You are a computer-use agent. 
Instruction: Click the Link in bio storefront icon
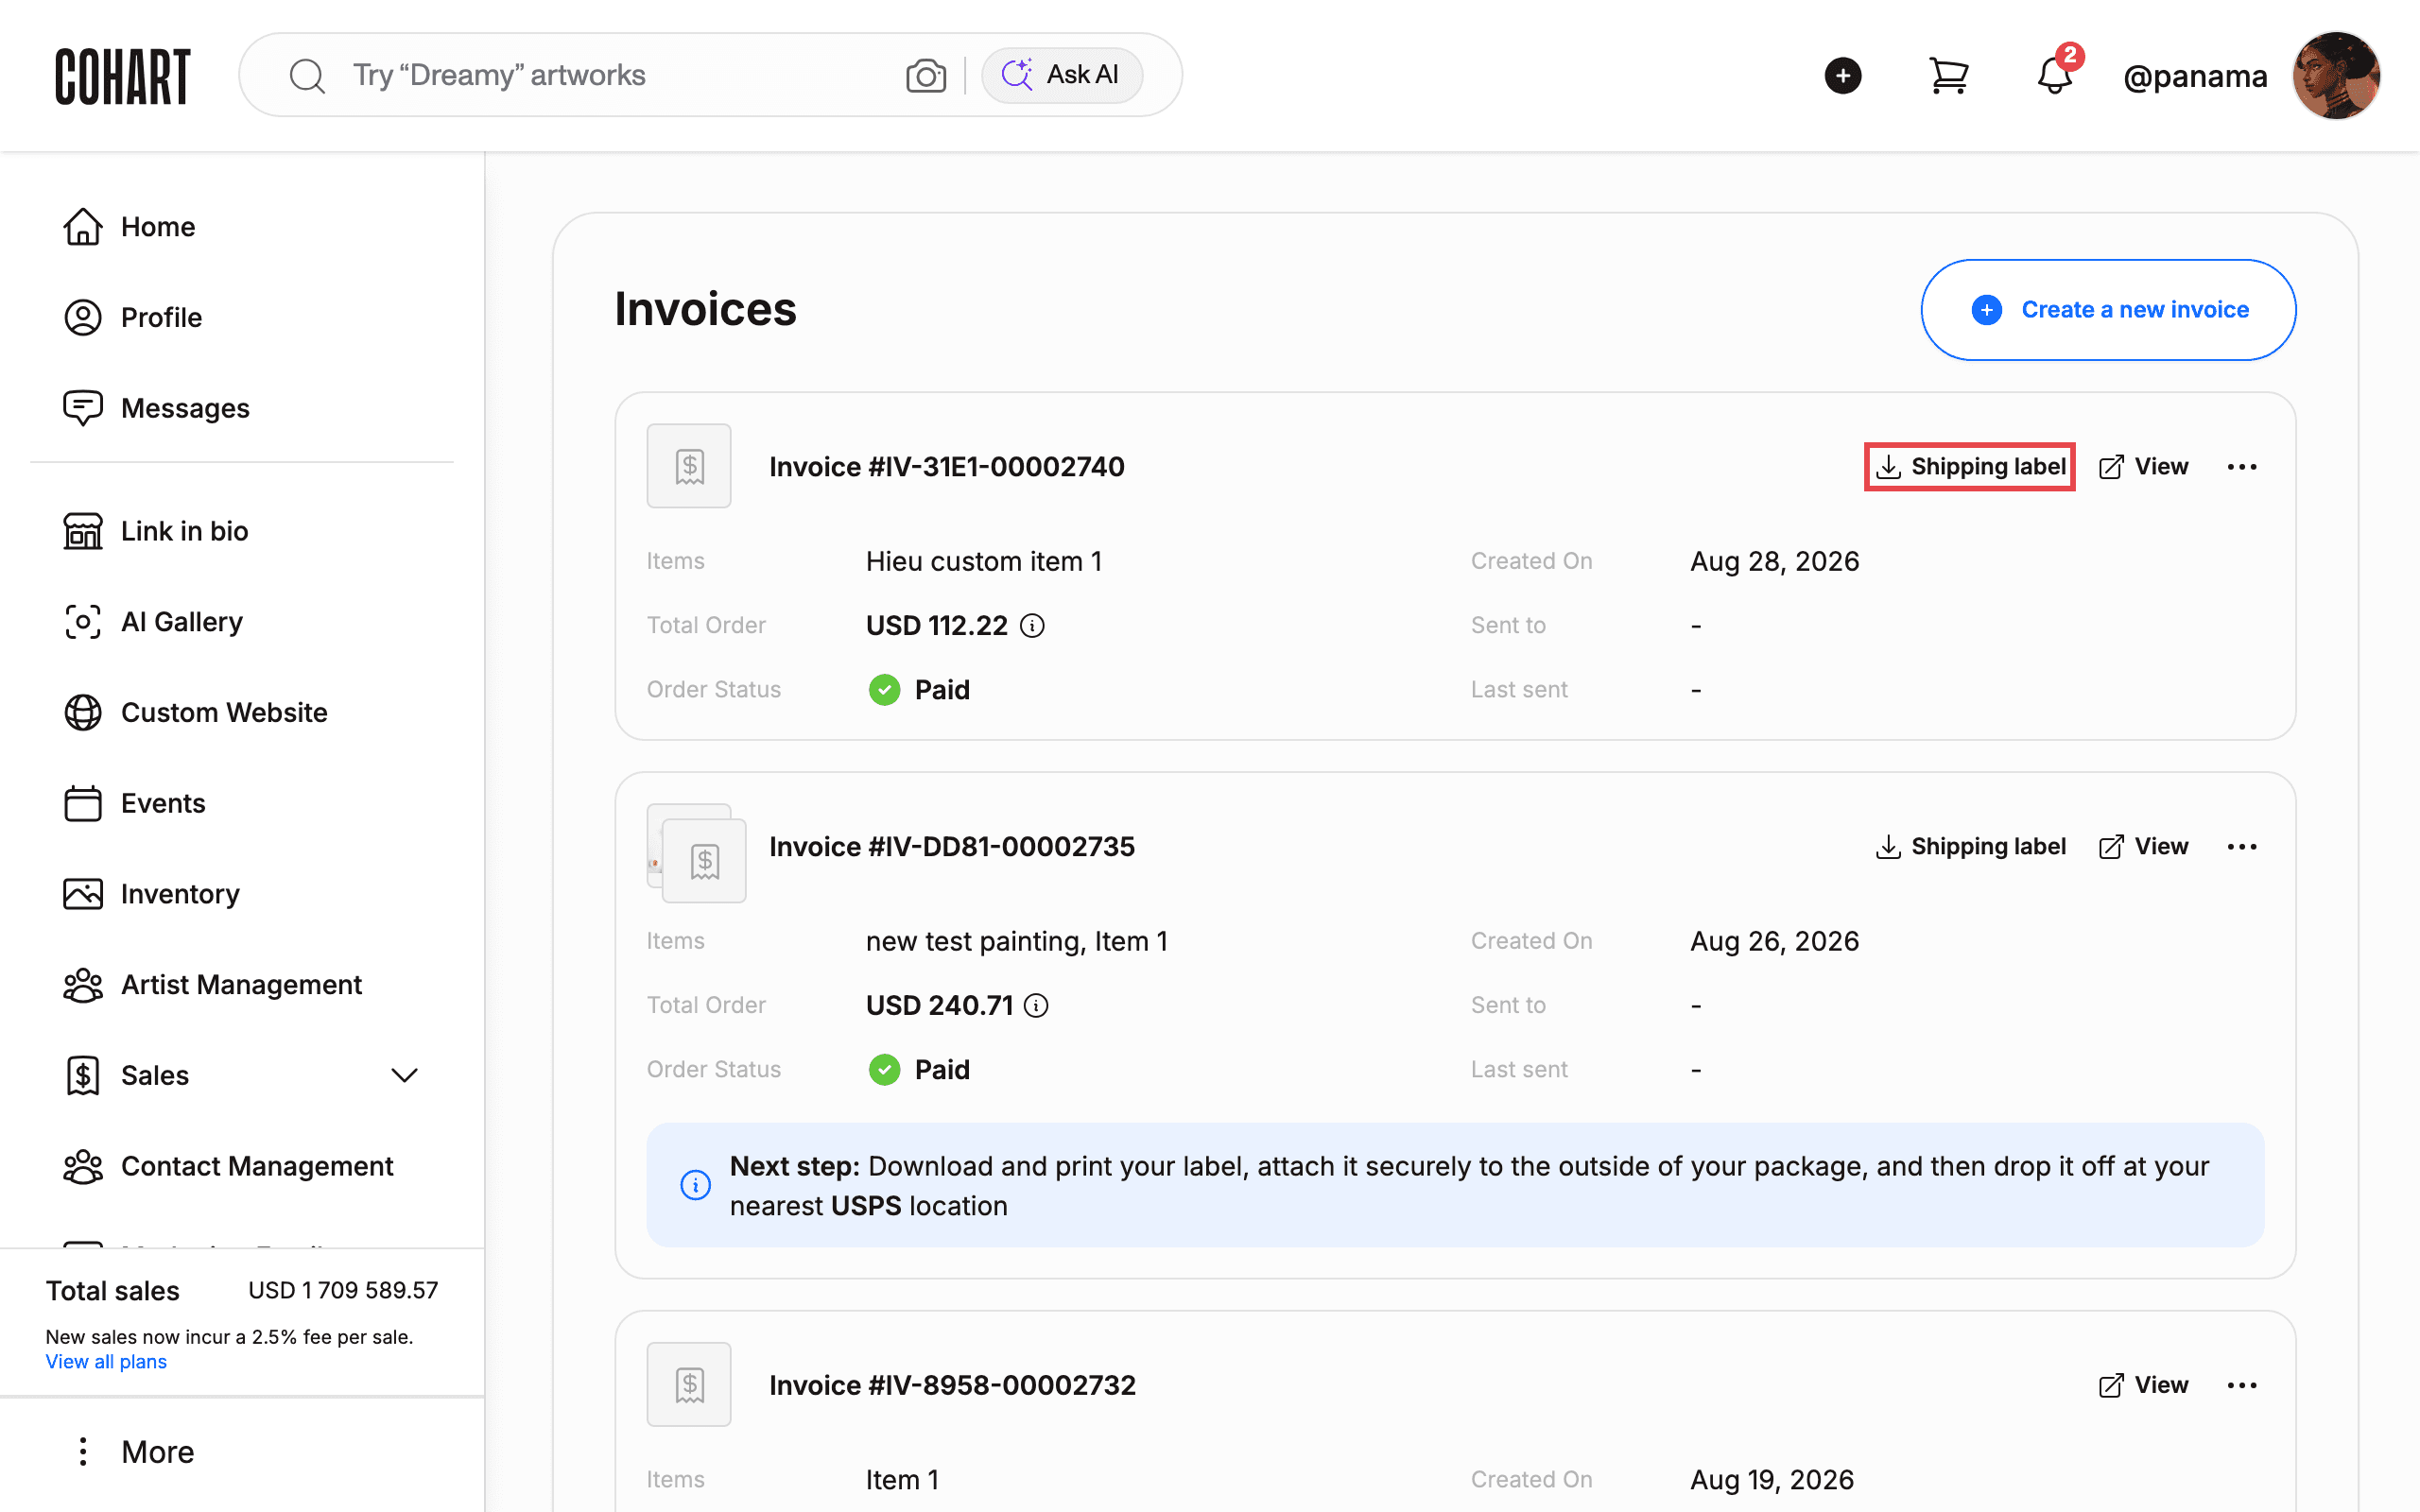tap(83, 531)
